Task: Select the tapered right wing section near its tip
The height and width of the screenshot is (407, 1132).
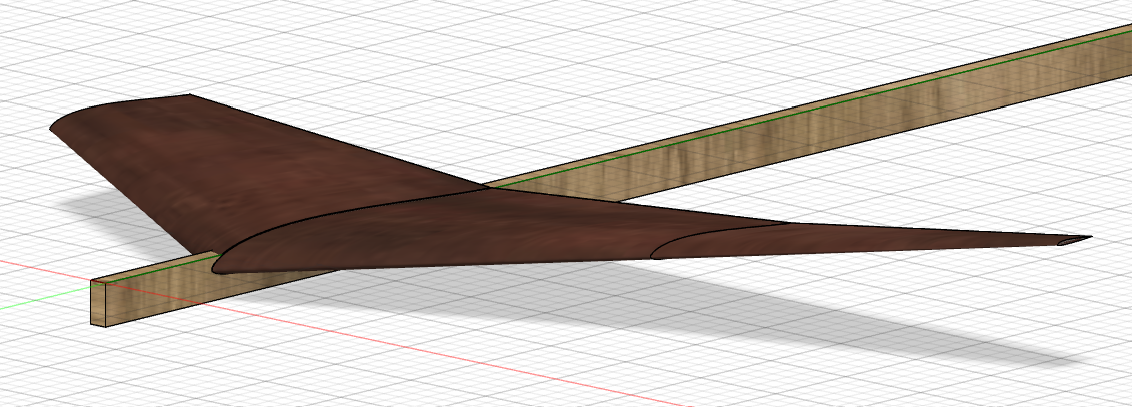Action: click(x=852, y=240)
